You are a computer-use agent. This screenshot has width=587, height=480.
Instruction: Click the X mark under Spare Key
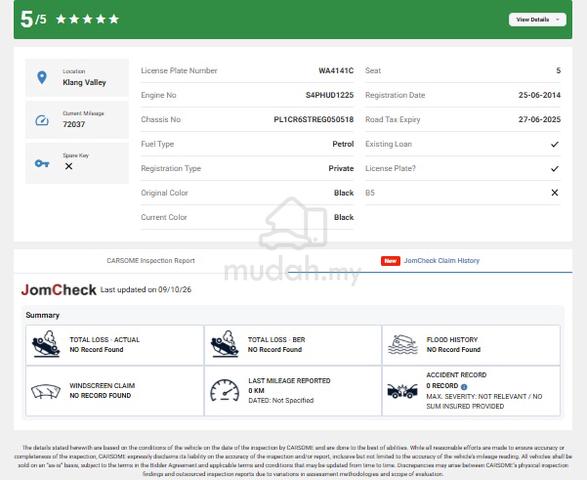pos(69,166)
